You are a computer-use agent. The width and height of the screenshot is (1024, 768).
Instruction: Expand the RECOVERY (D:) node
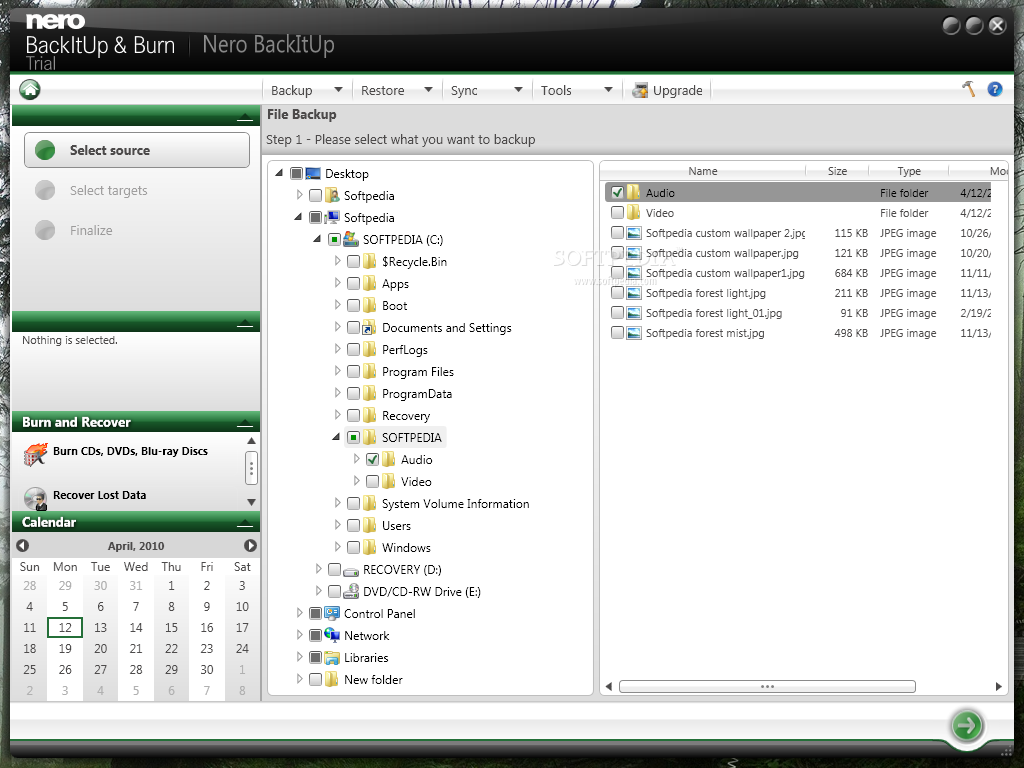(x=318, y=569)
